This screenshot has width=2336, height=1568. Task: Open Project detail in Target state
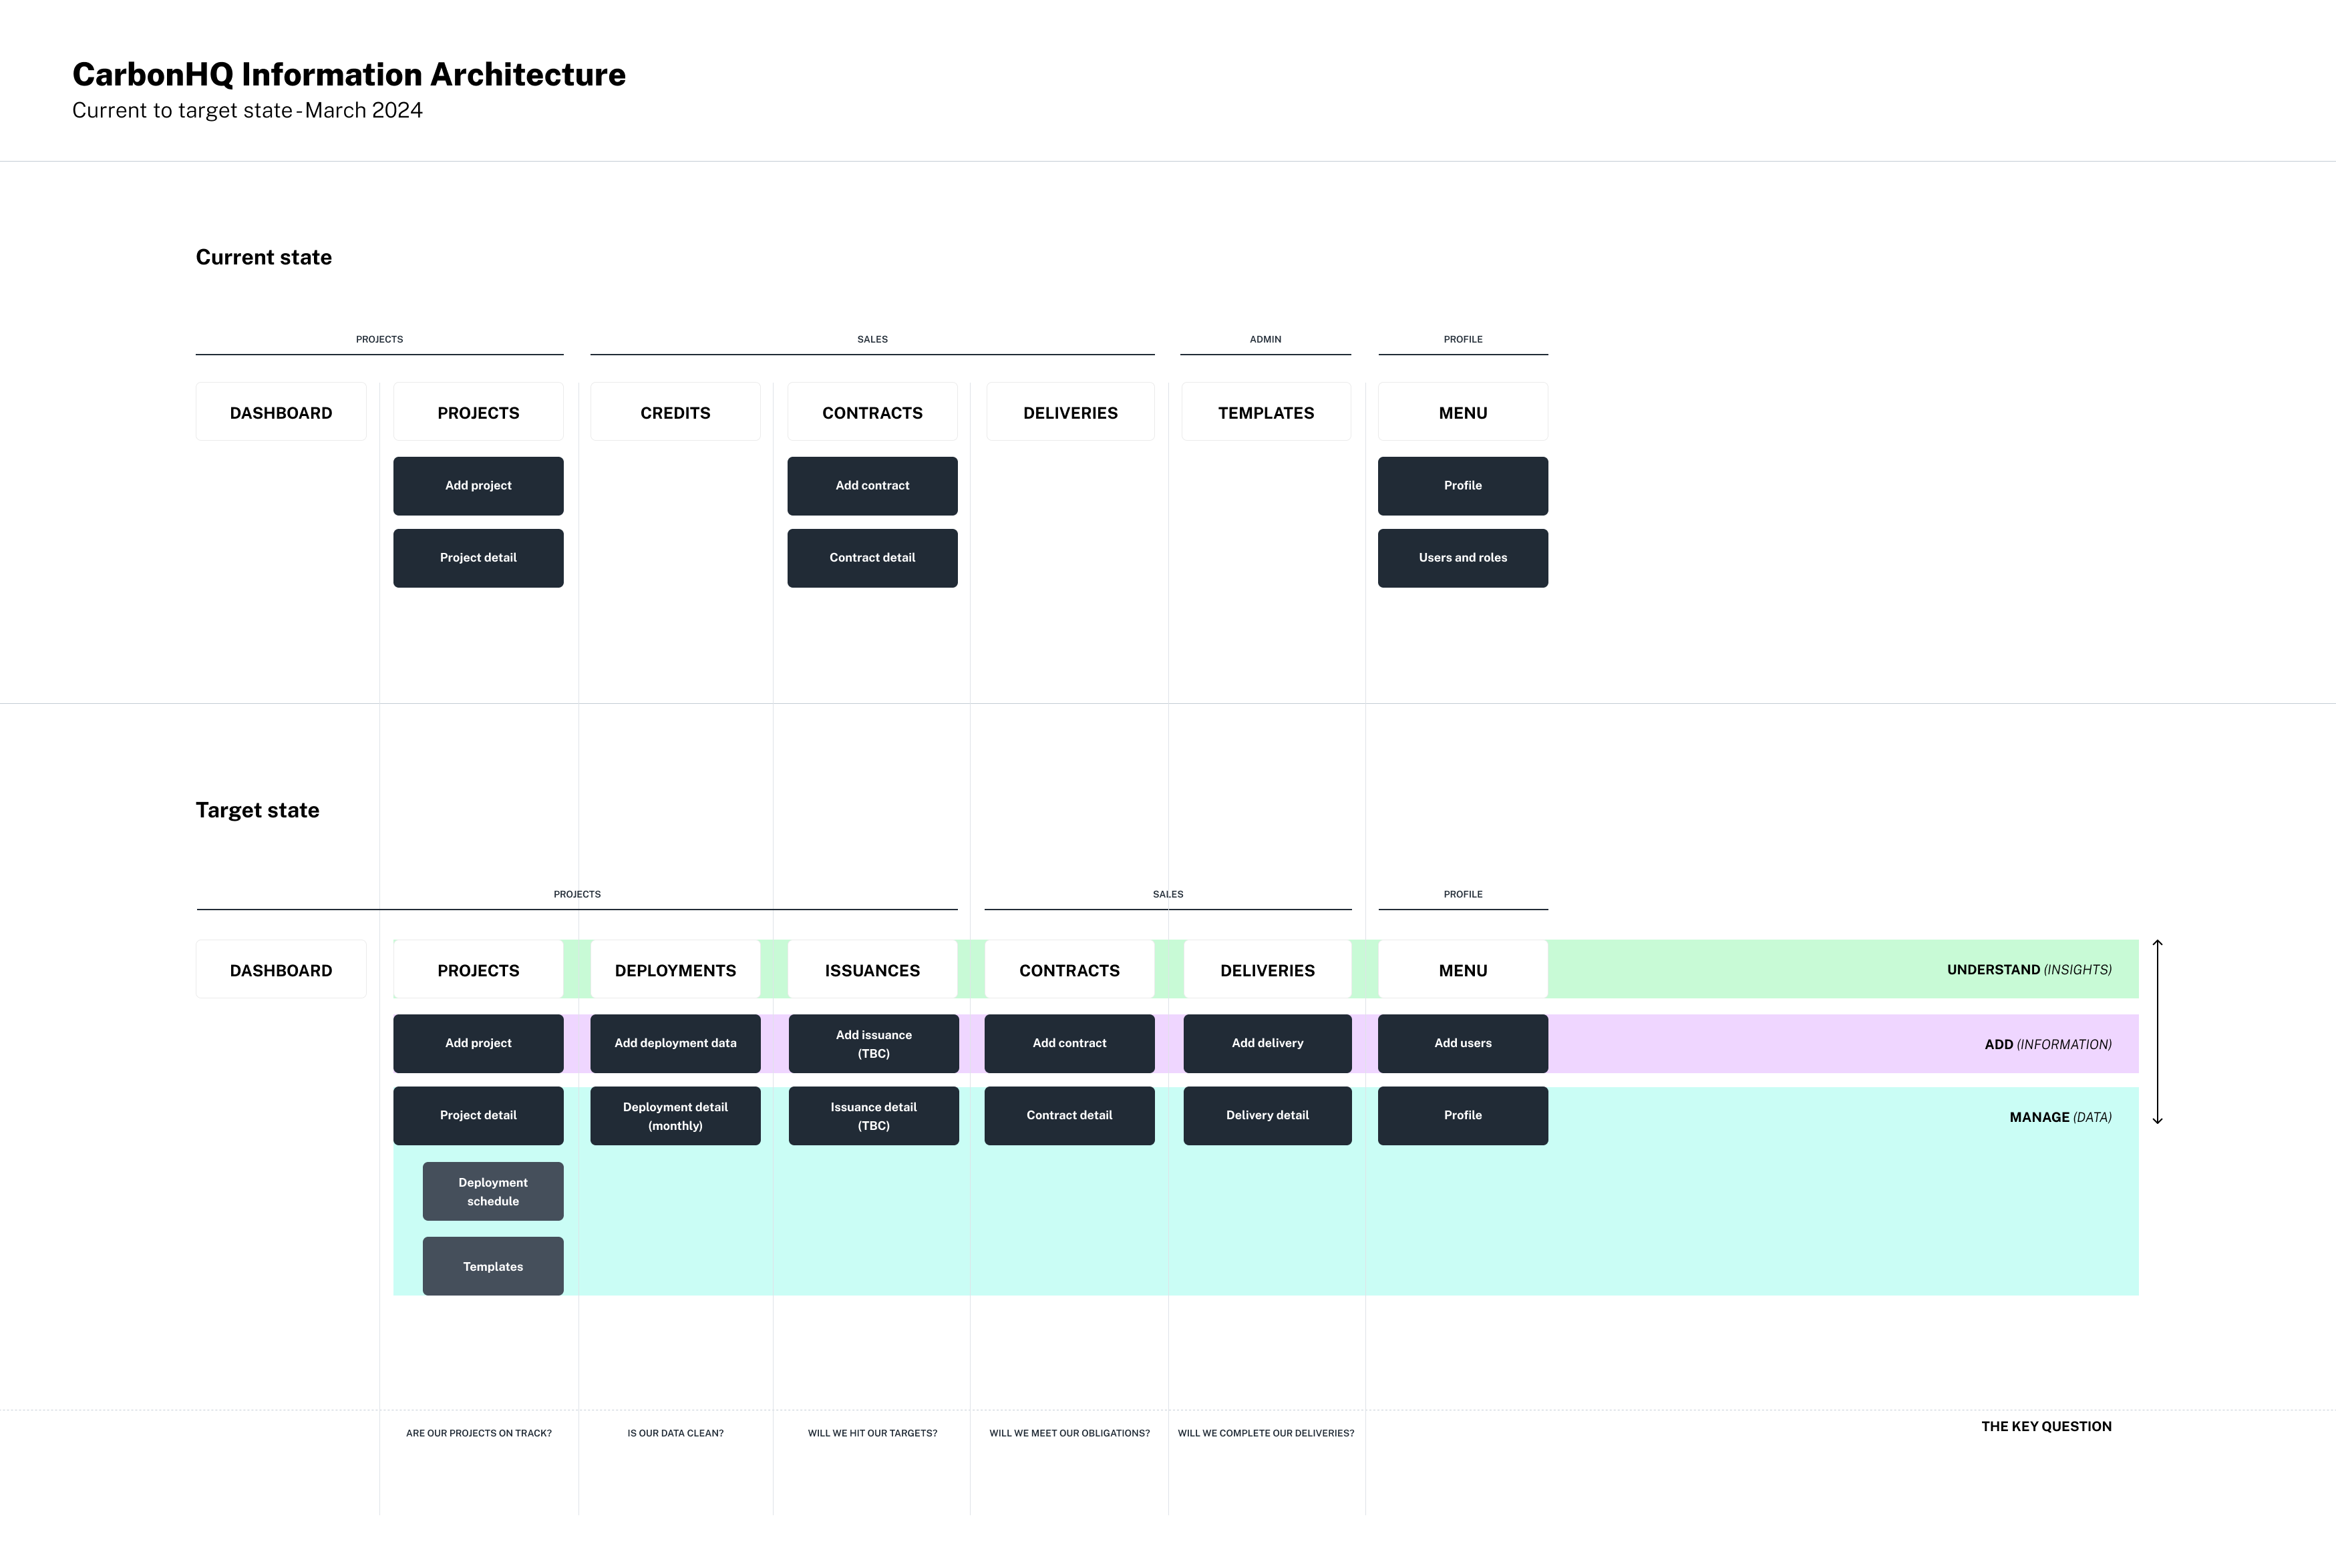click(x=478, y=1116)
